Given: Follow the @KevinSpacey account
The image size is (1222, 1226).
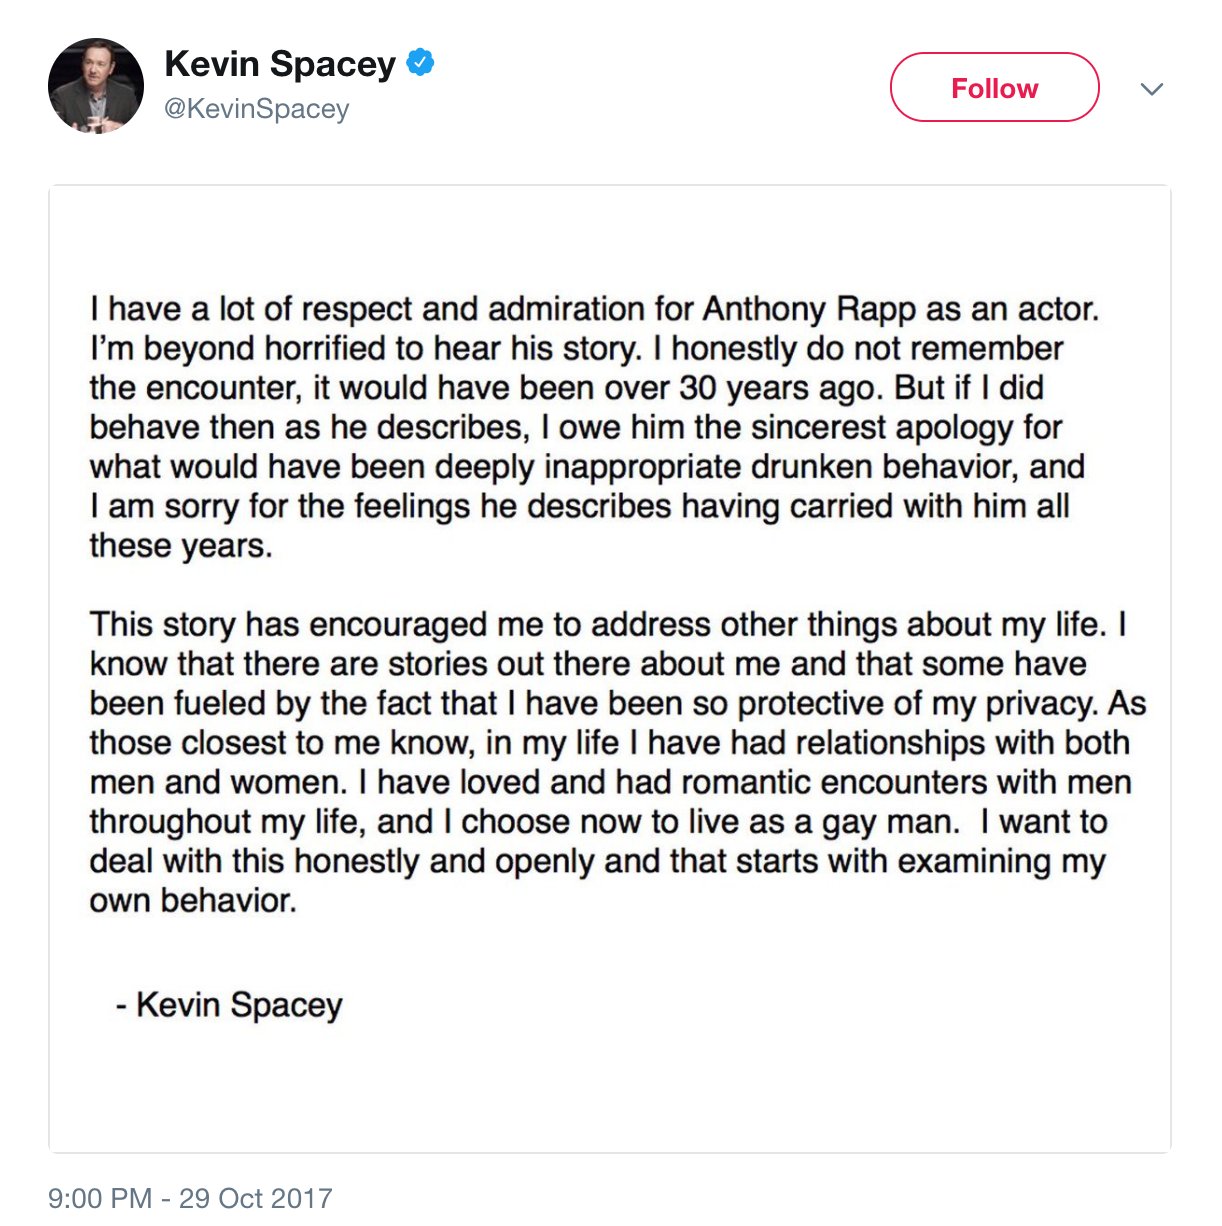Looking at the screenshot, I should click(995, 87).
